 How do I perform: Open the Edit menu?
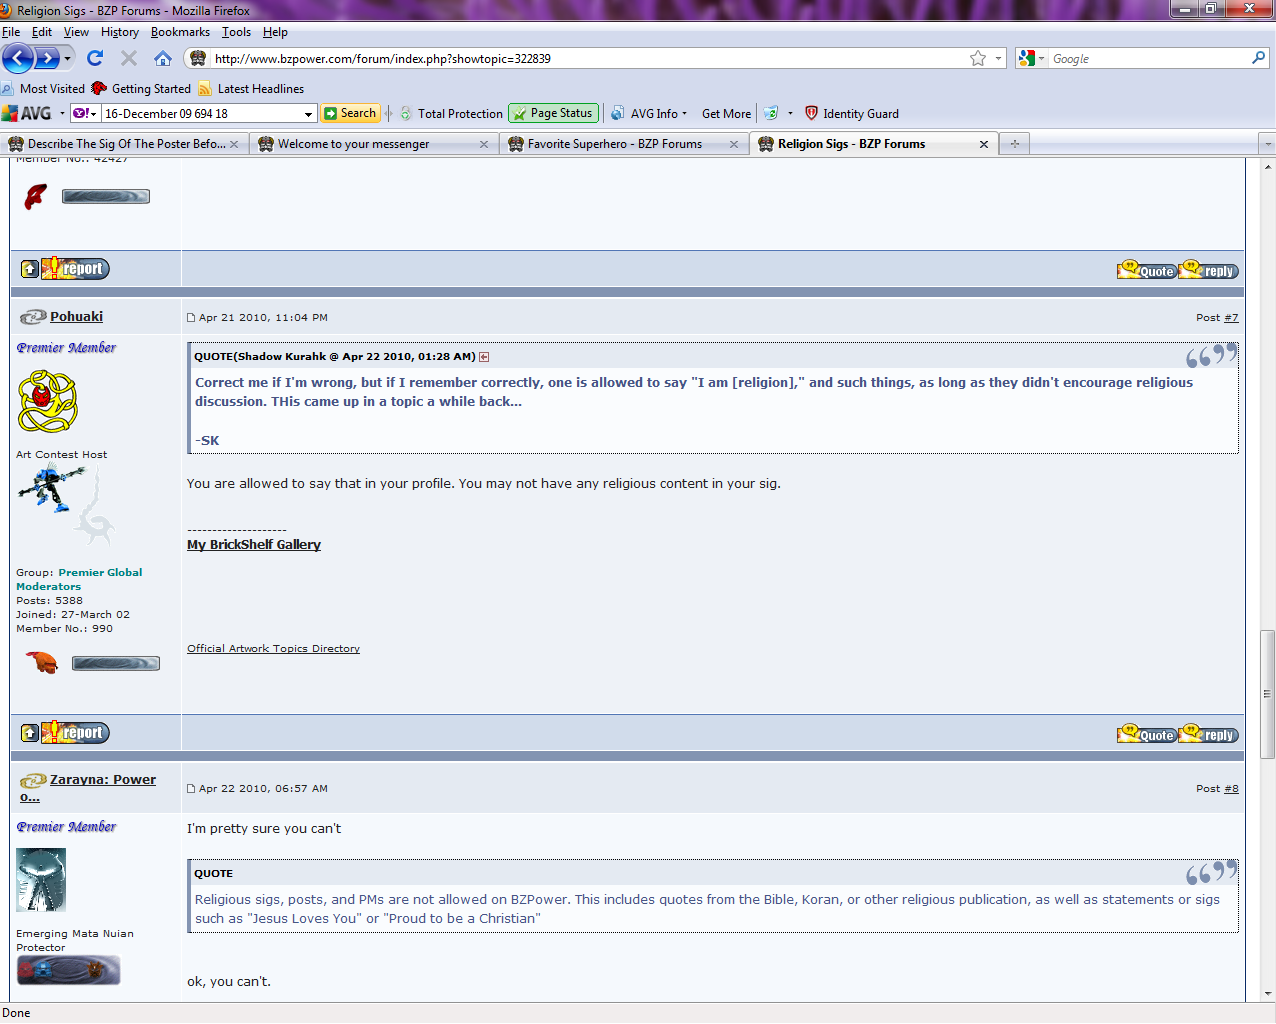42,32
